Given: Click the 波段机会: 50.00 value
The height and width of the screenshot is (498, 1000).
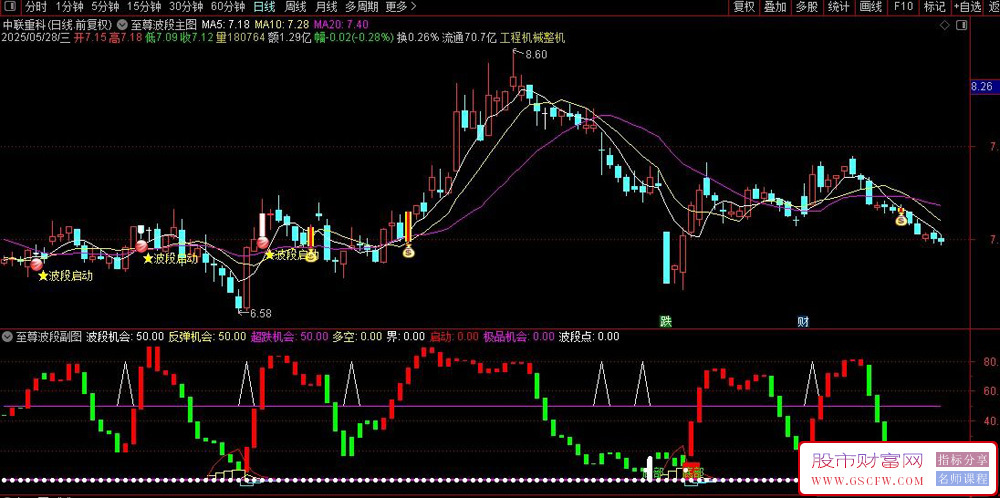Looking at the screenshot, I should coord(126,336).
